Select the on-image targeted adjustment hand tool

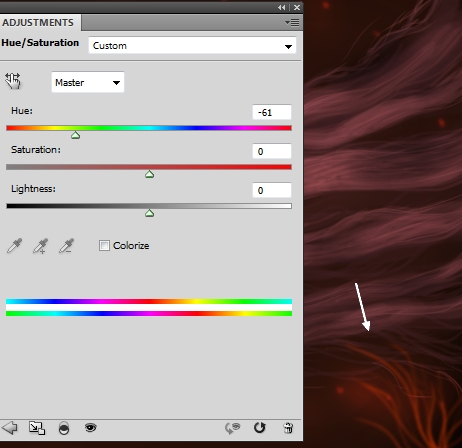[x=13, y=81]
